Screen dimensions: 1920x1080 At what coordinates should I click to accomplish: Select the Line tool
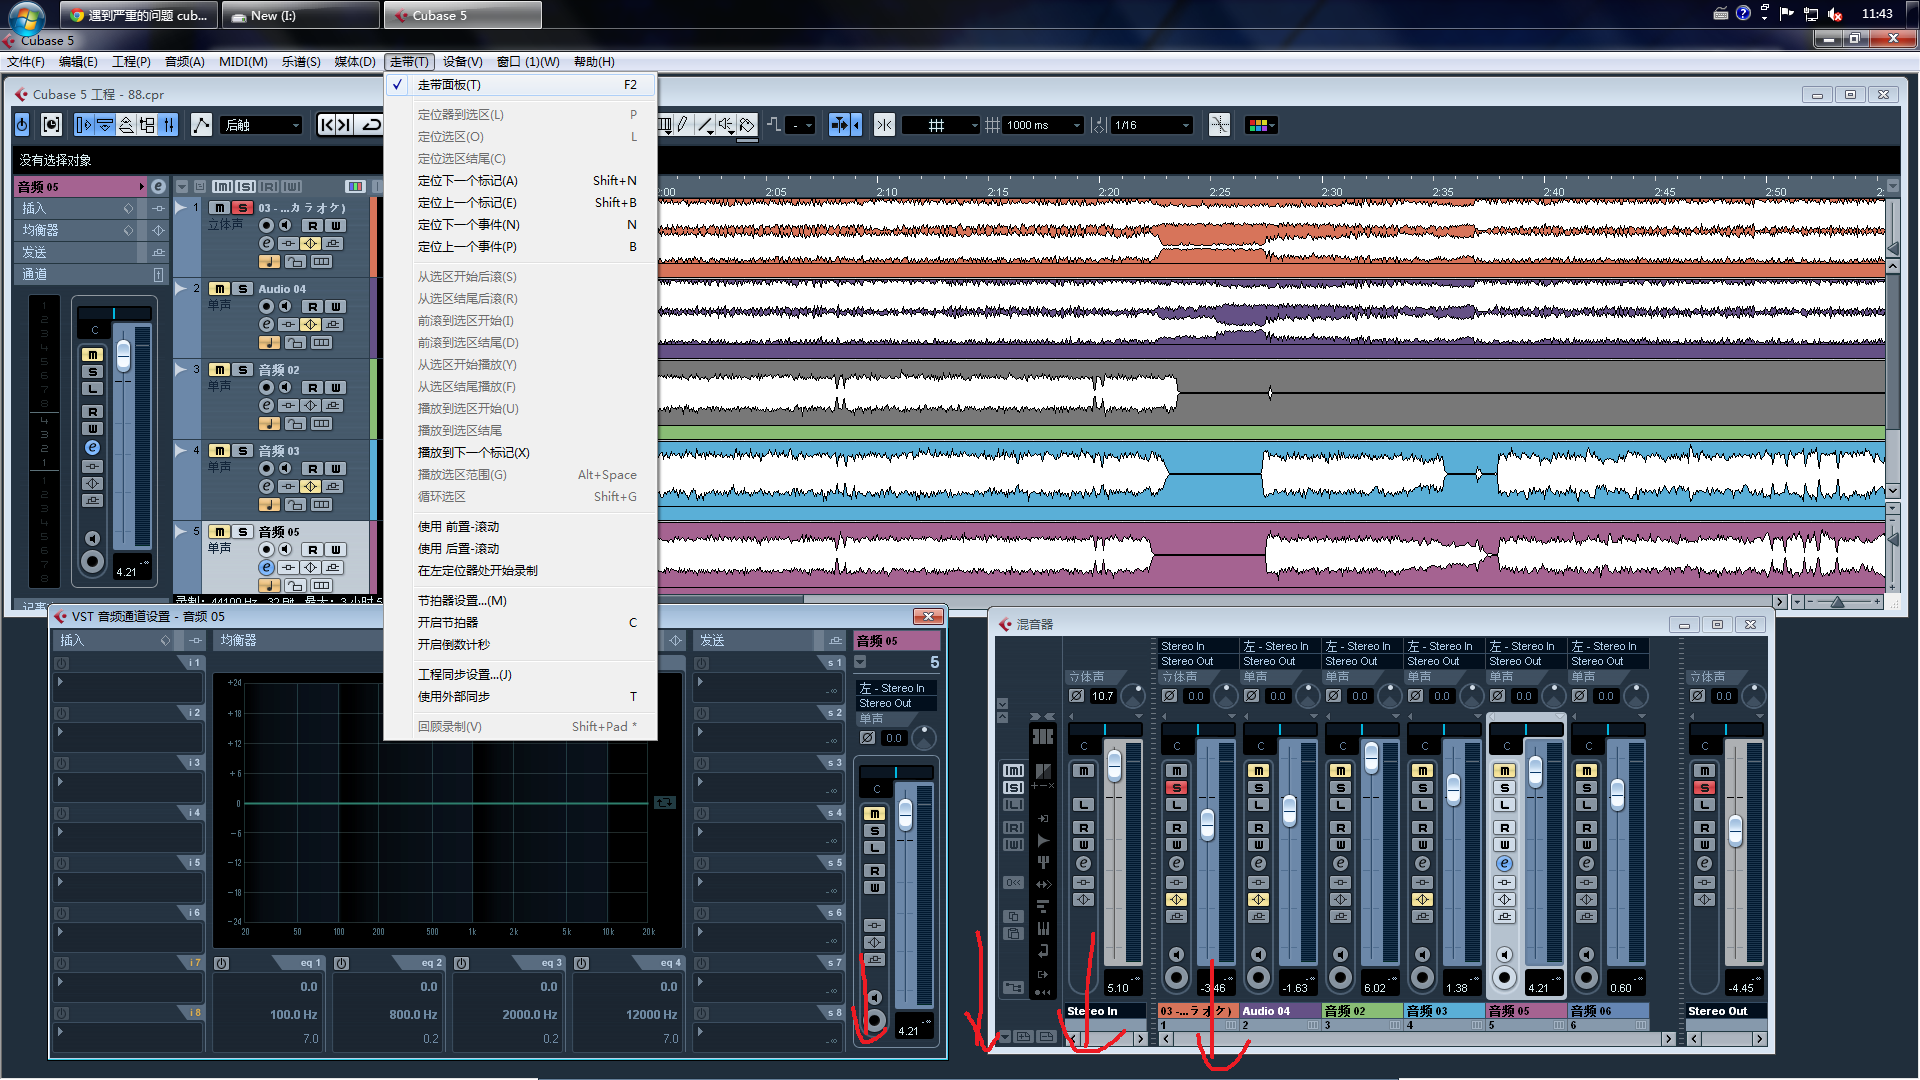click(705, 125)
